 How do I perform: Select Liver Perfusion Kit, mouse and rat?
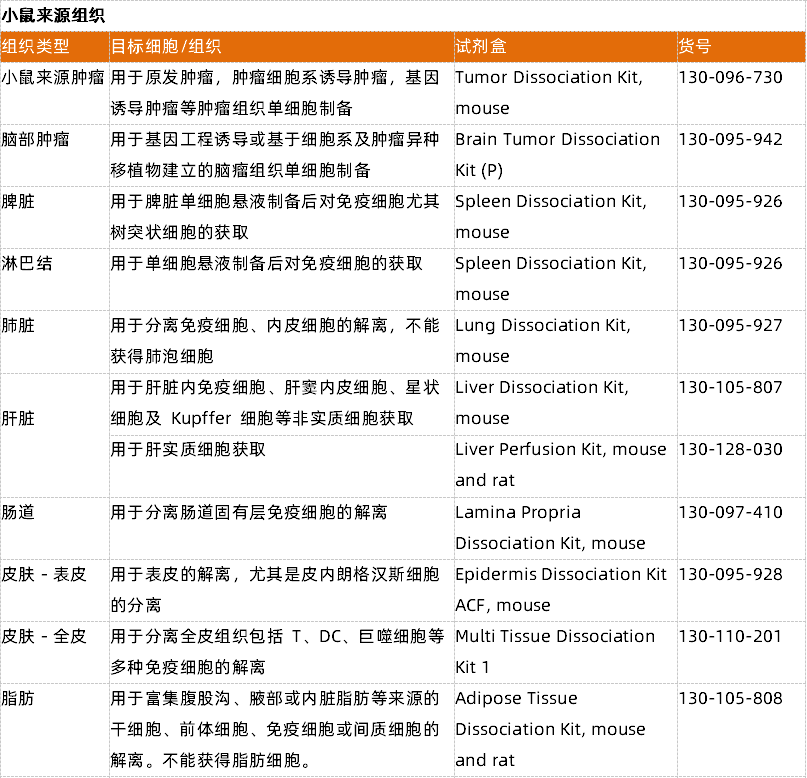[x=560, y=464]
